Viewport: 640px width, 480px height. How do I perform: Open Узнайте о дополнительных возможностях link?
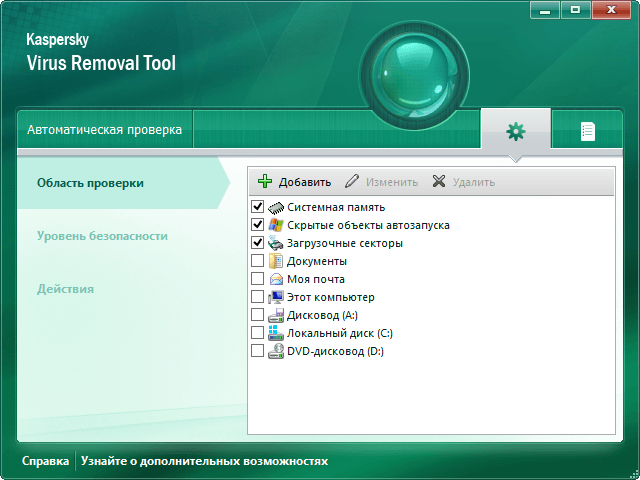pyautogui.click(x=204, y=461)
